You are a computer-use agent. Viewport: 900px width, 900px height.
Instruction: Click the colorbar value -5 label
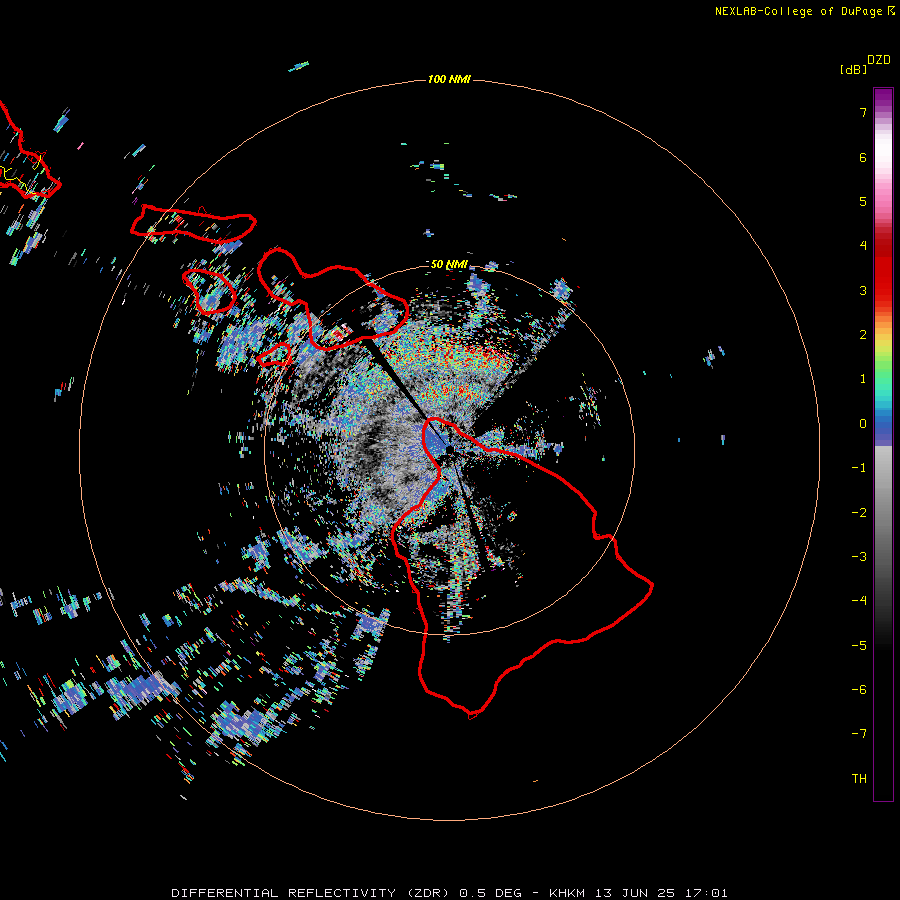click(859, 645)
